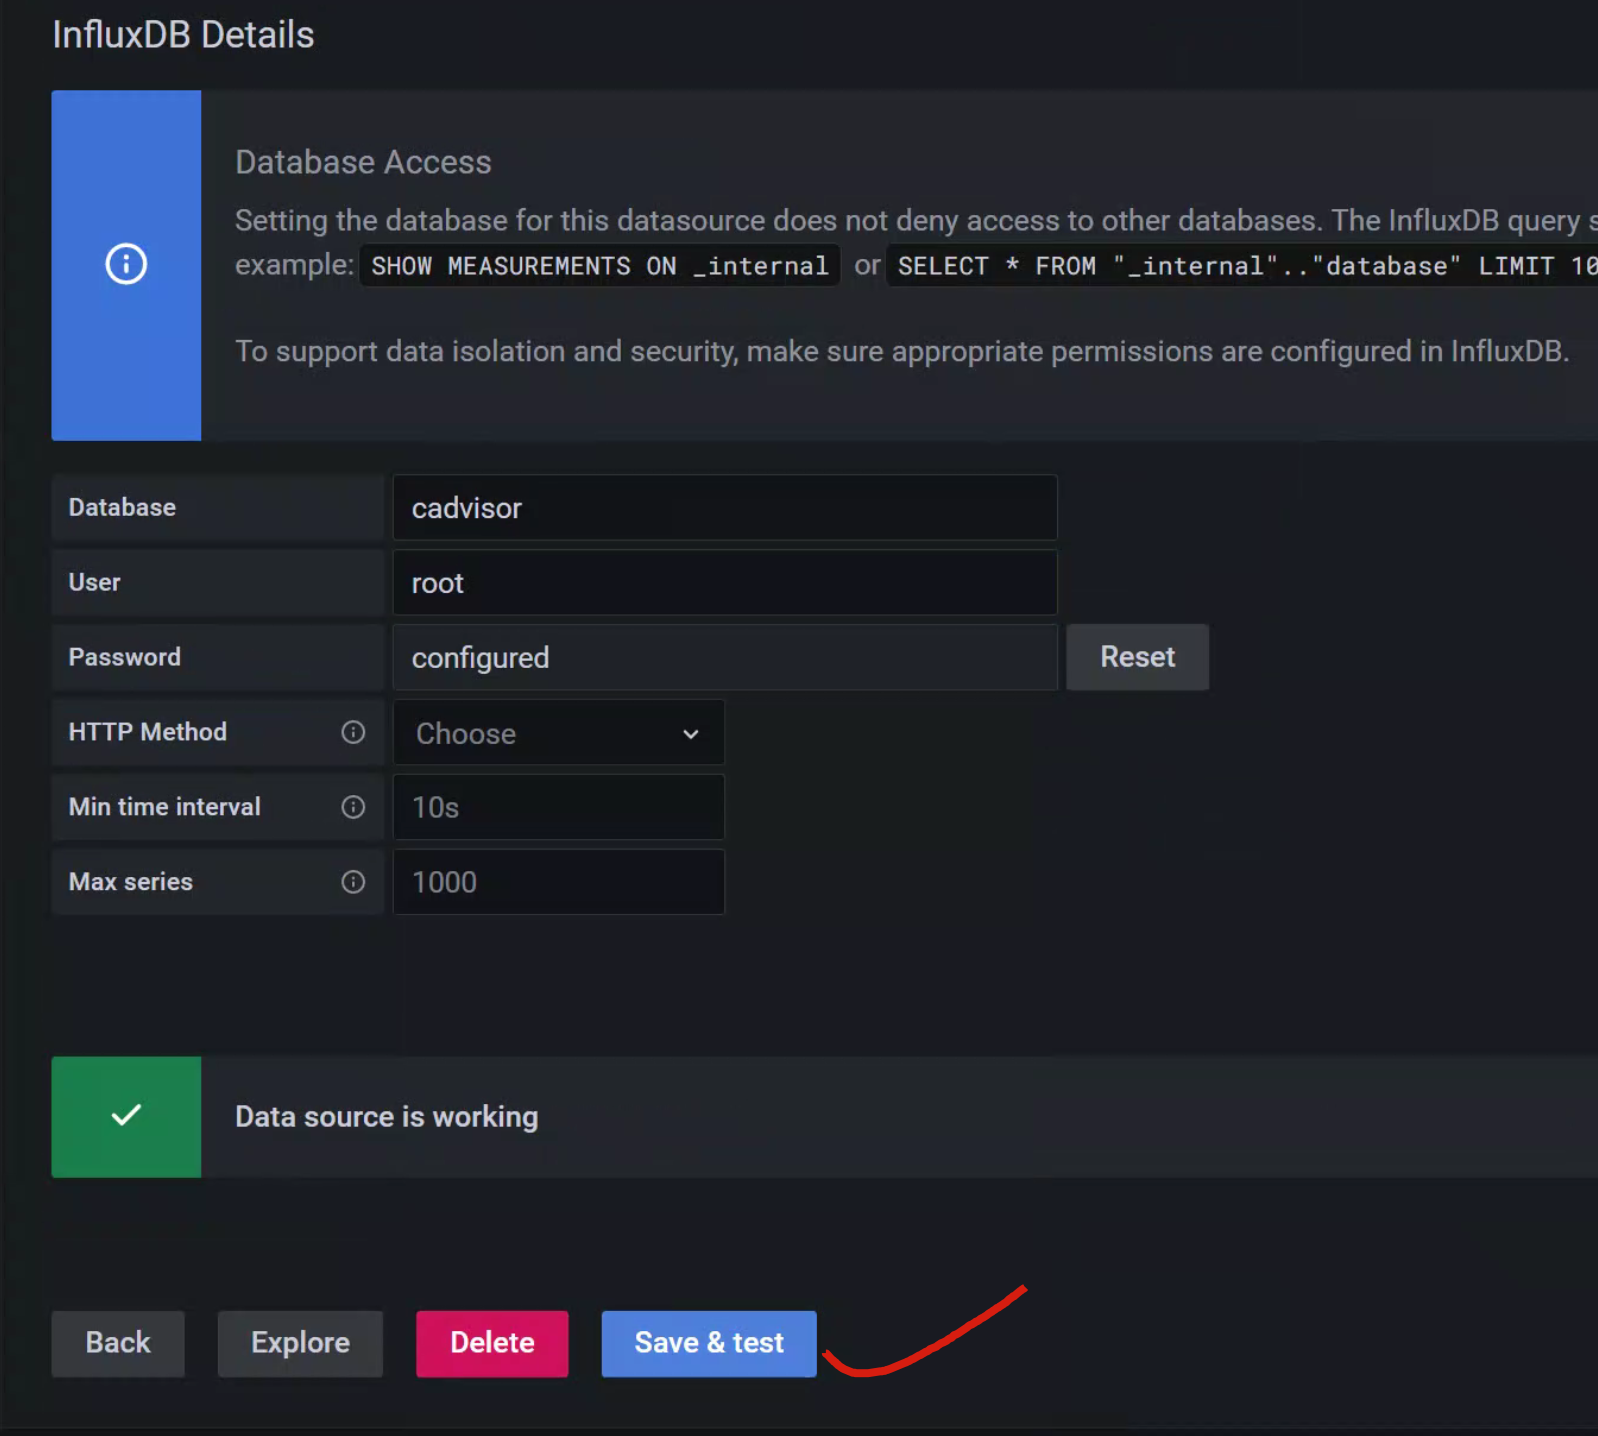Focus the Max series 1000 input
The height and width of the screenshot is (1436, 1598).
(558, 882)
